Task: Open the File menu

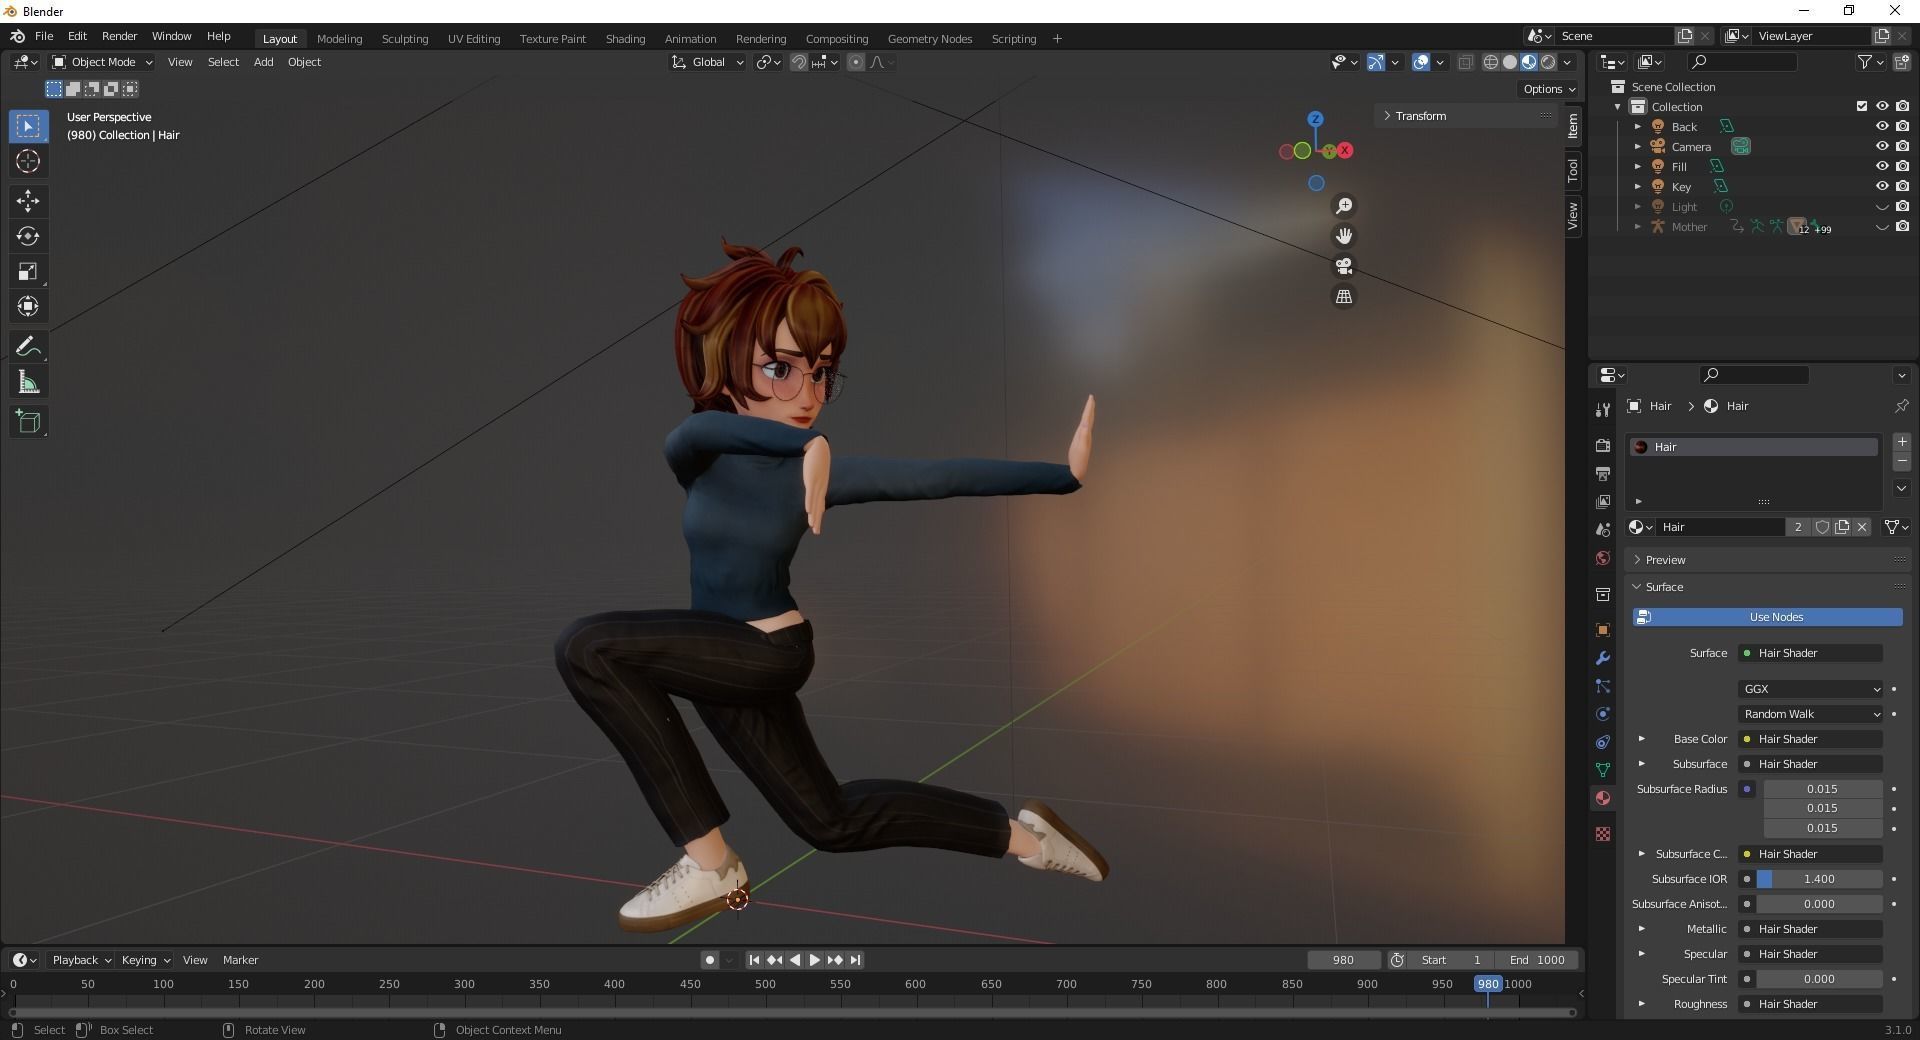Action: pyautogui.click(x=44, y=36)
